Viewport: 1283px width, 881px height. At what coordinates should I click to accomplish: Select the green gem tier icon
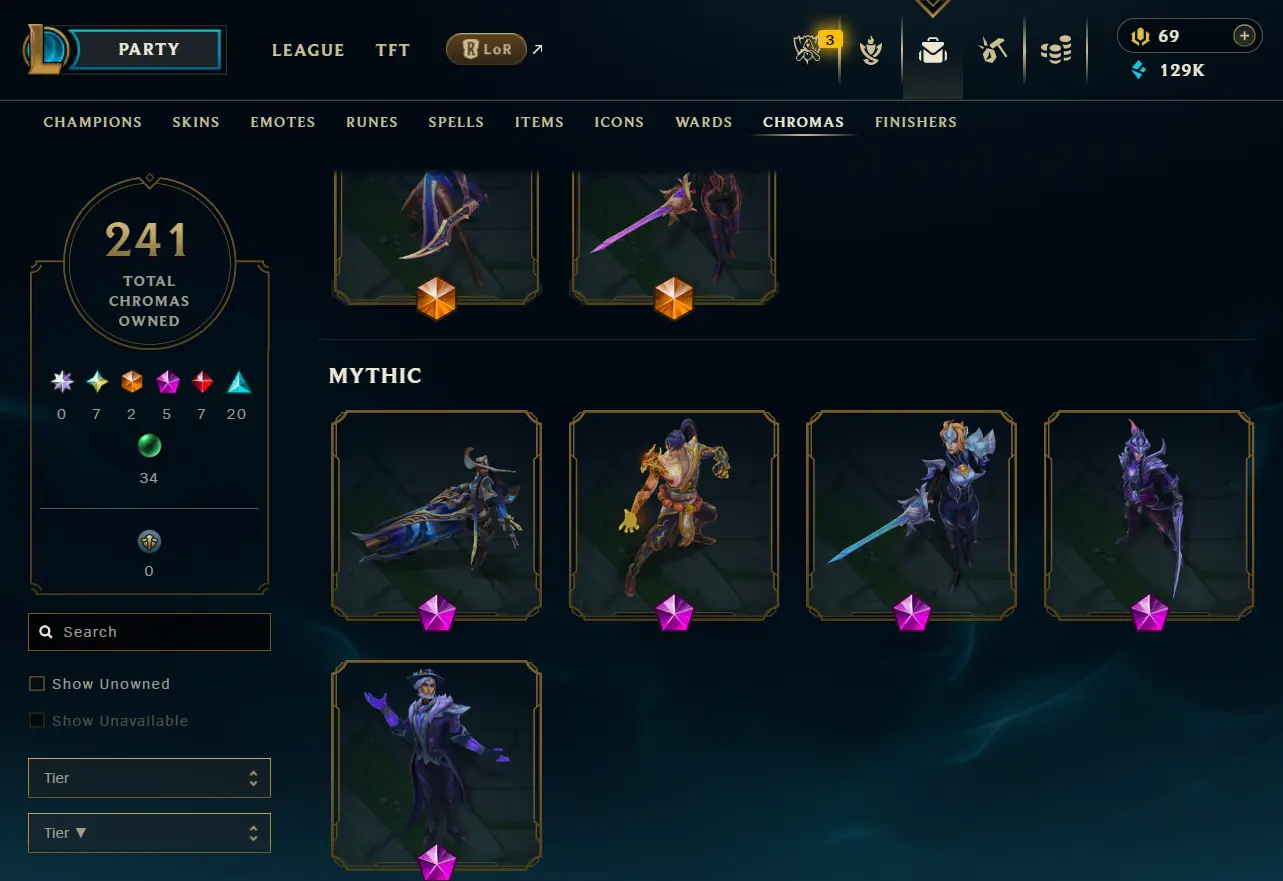click(149, 446)
